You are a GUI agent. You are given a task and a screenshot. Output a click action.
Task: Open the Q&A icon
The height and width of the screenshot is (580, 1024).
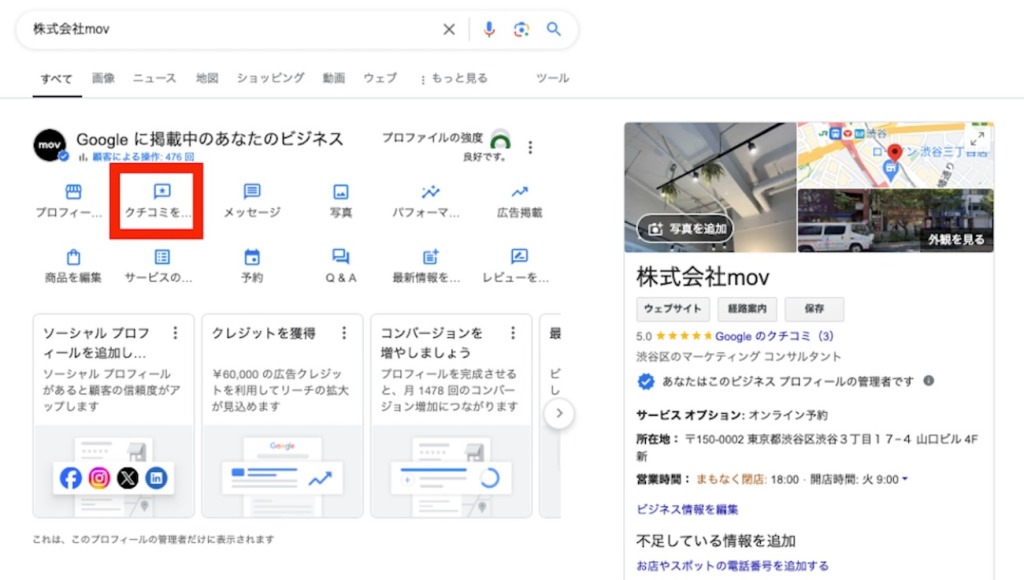coord(341,257)
